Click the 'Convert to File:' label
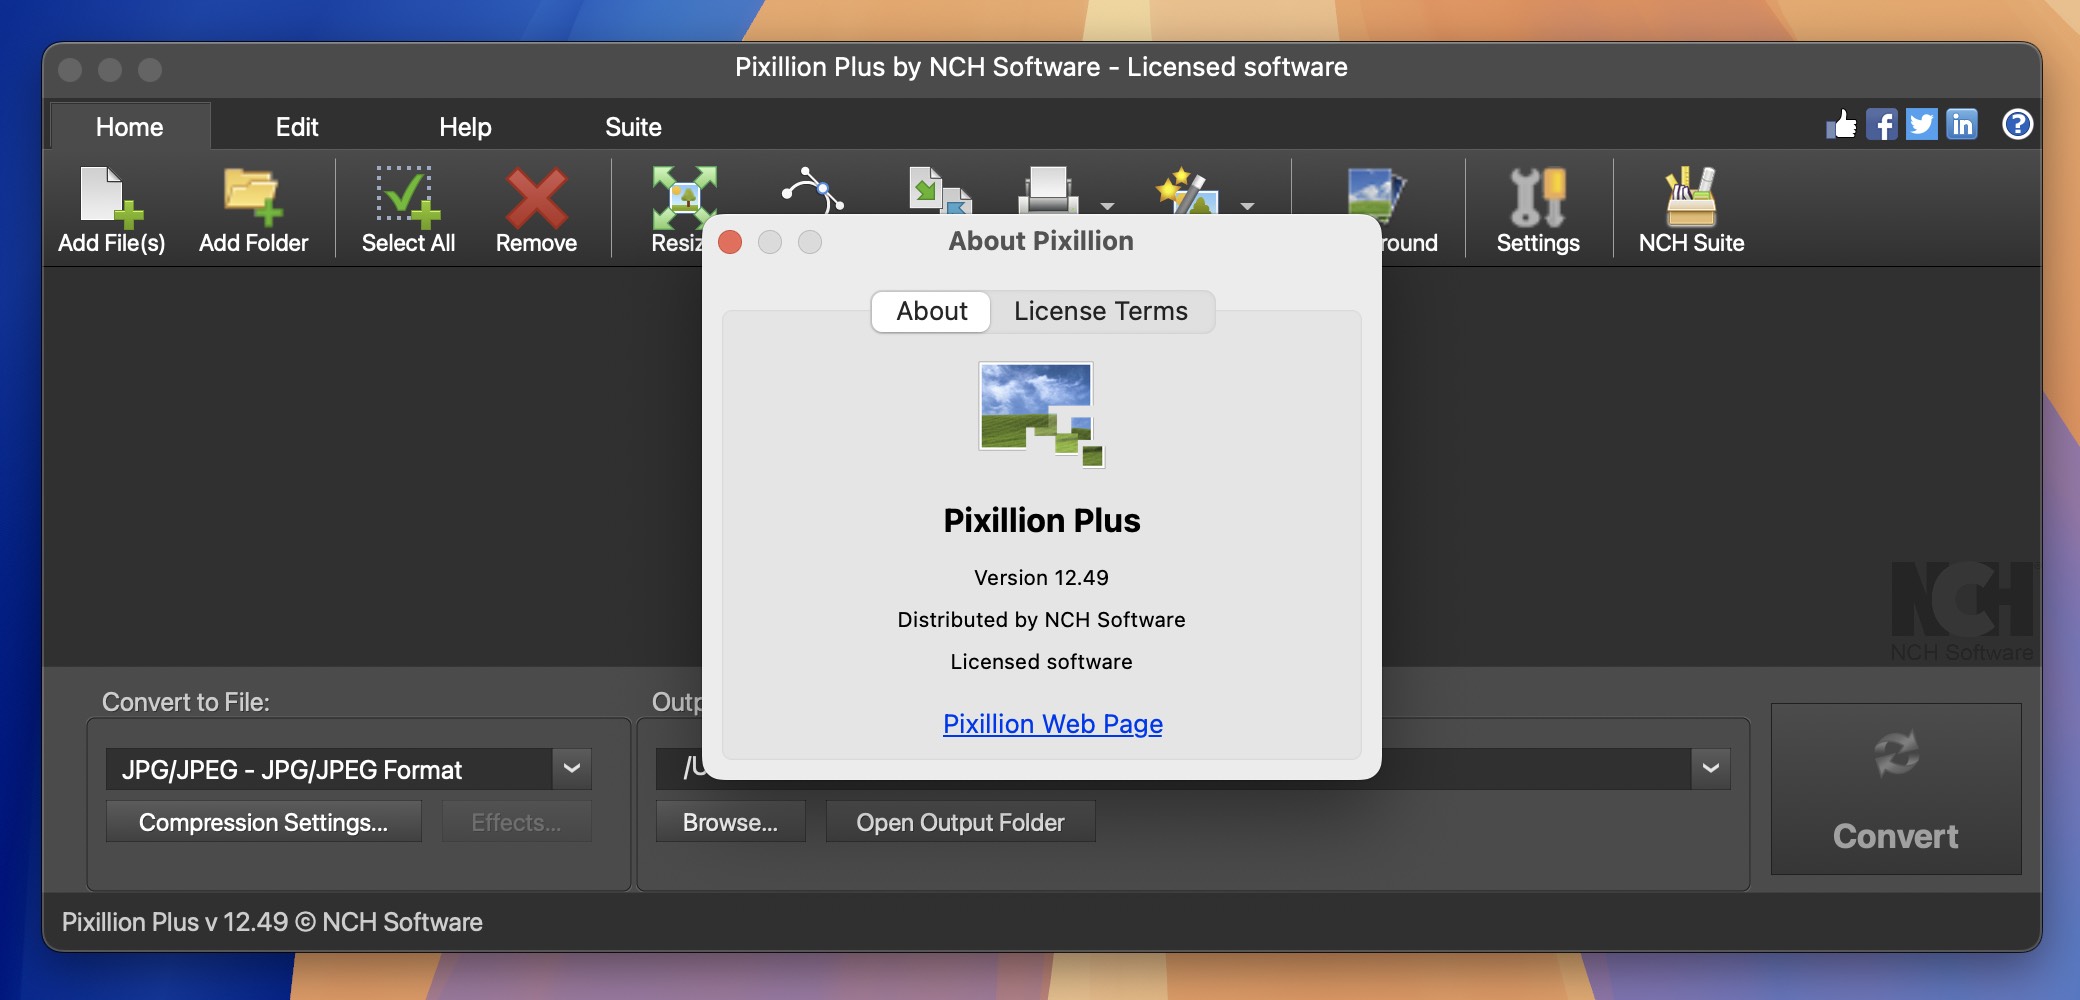2080x1000 pixels. tap(186, 702)
